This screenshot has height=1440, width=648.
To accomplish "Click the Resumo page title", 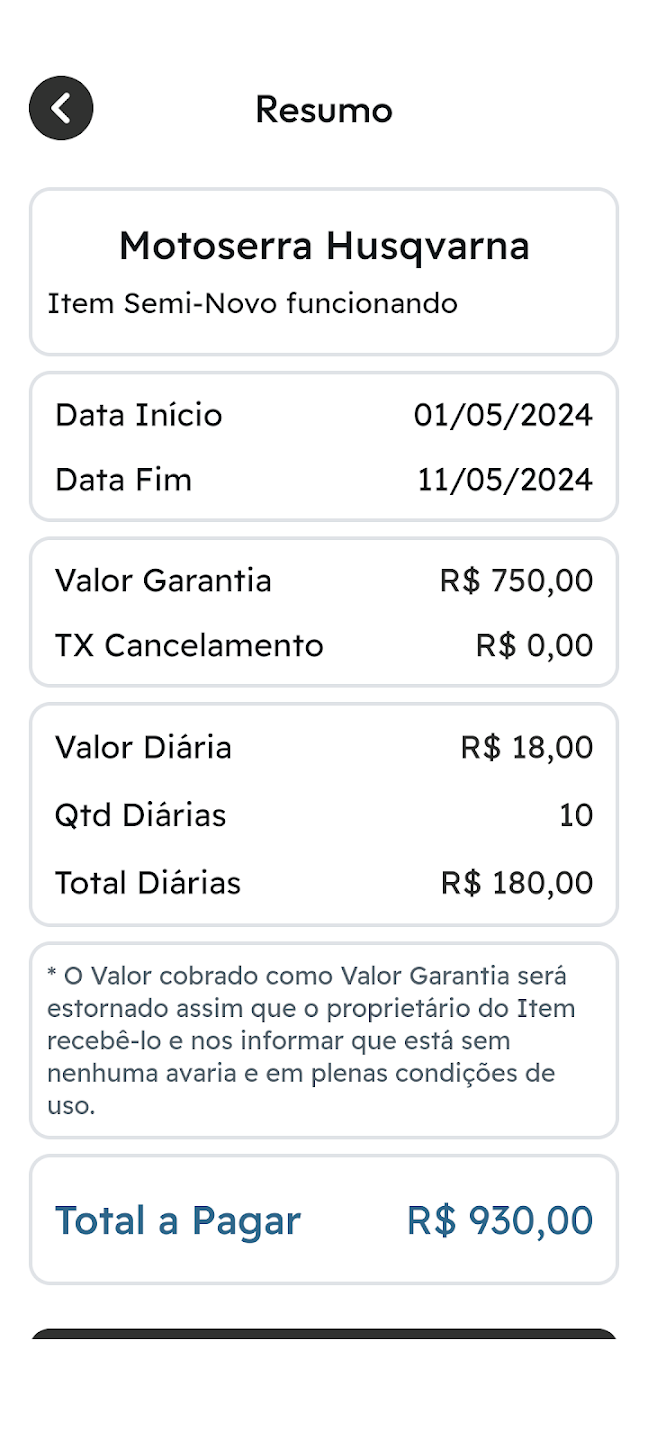I will point(323,109).
